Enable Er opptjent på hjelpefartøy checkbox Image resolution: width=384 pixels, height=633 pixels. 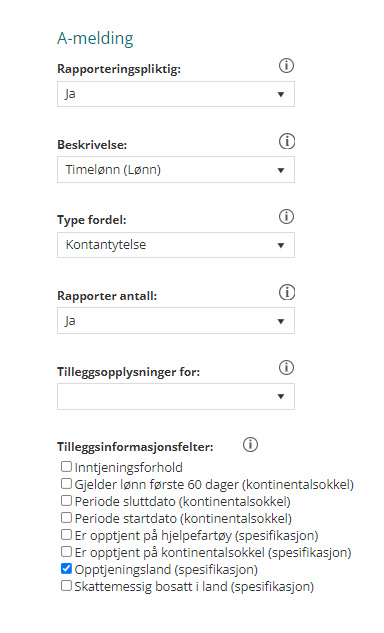pyautogui.click(x=66, y=535)
